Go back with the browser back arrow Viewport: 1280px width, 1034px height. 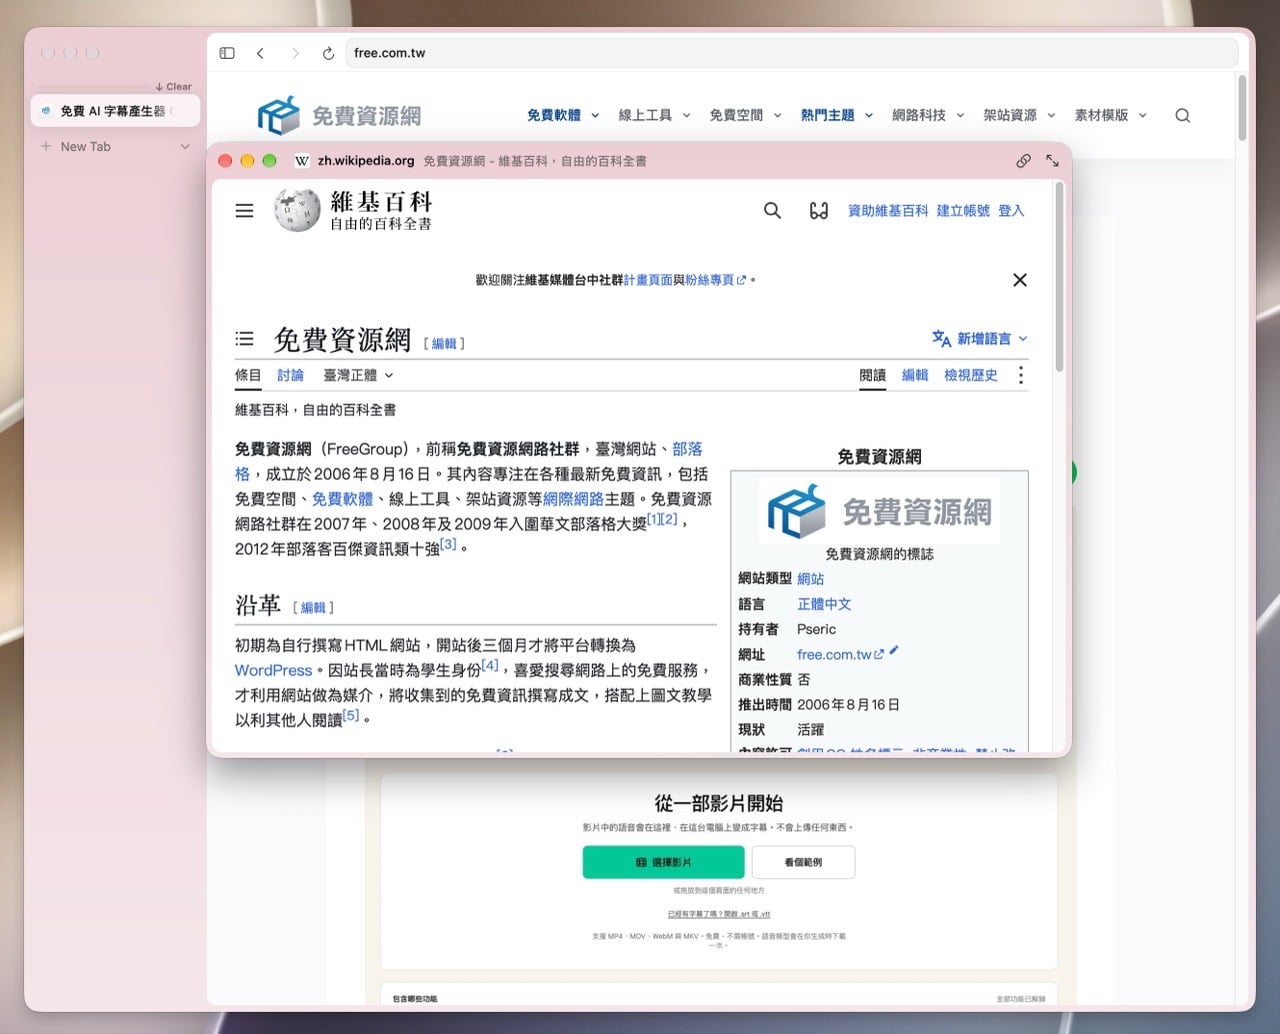click(260, 53)
